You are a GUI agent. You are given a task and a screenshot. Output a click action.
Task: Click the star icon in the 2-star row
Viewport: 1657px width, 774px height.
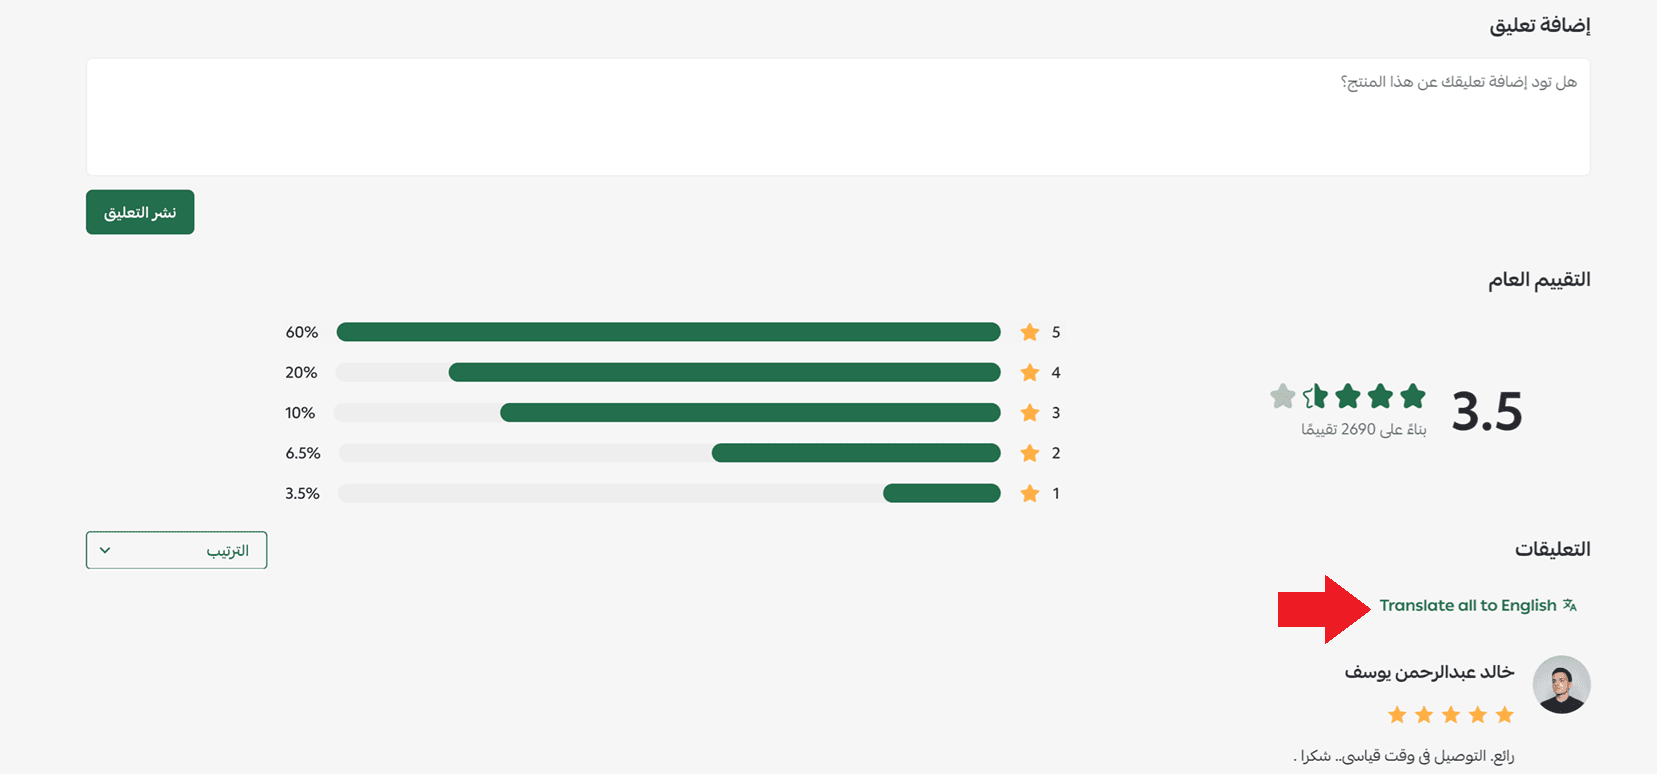(1029, 453)
